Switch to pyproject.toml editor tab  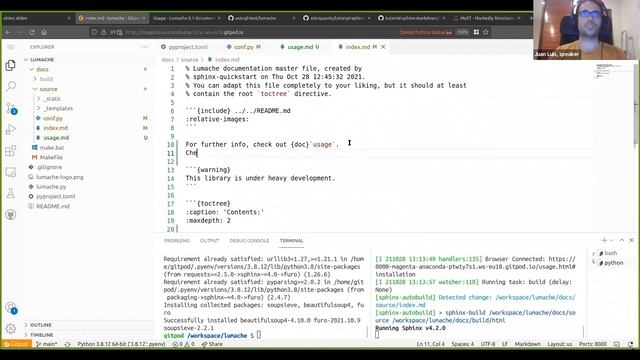(188, 47)
